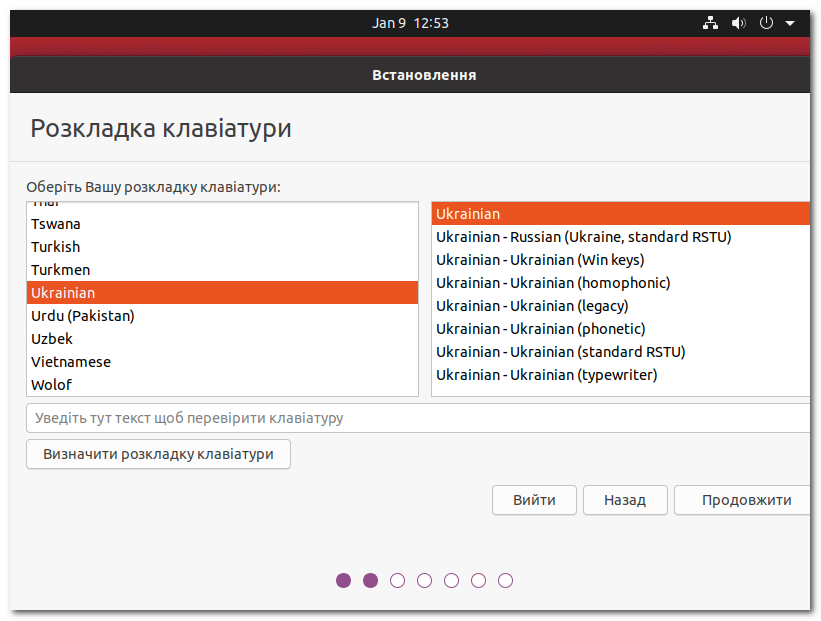Viewport: 821px width, 621px height.
Task: Choose Ukrainian - Ukrainian (phonetic) variant
Action: 556,328
